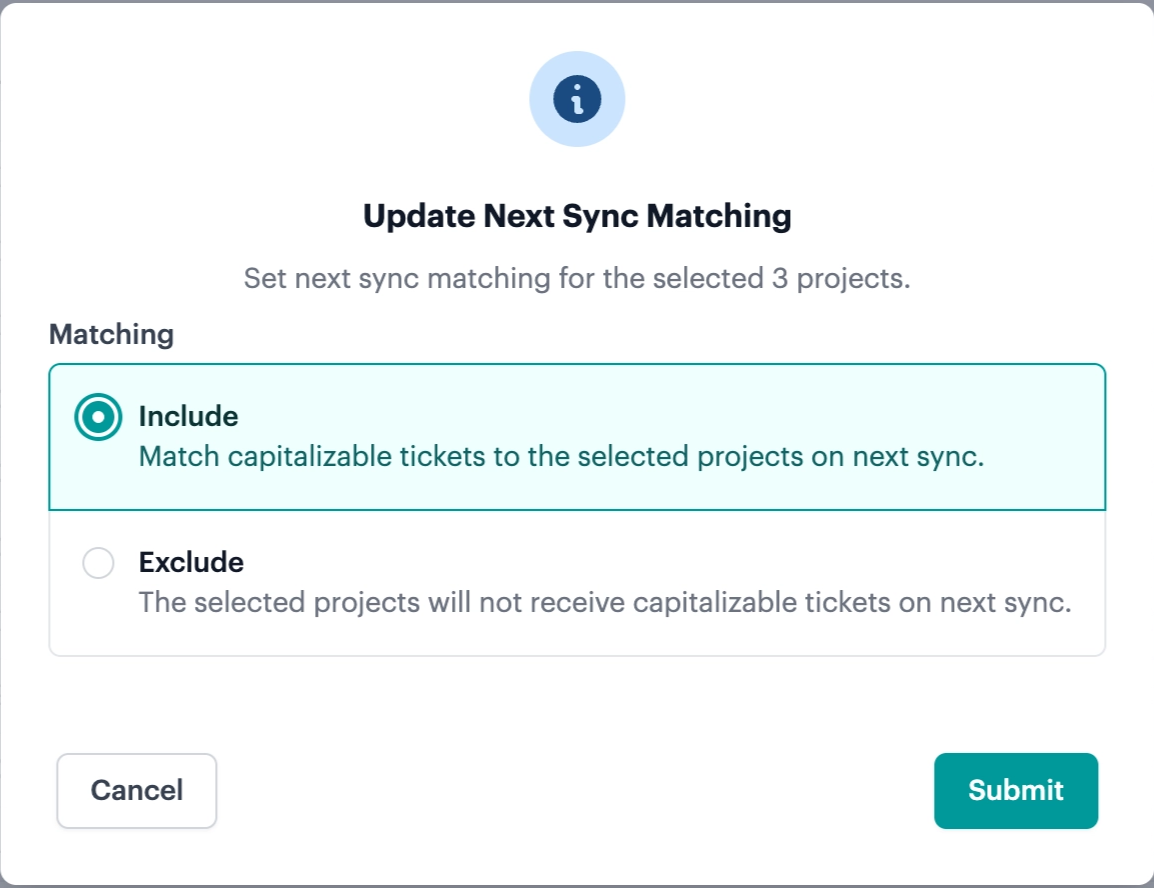Click the Cancel button
The height and width of the screenshot is (888, 1154).
pyautogui.click(x=137, y=790)
